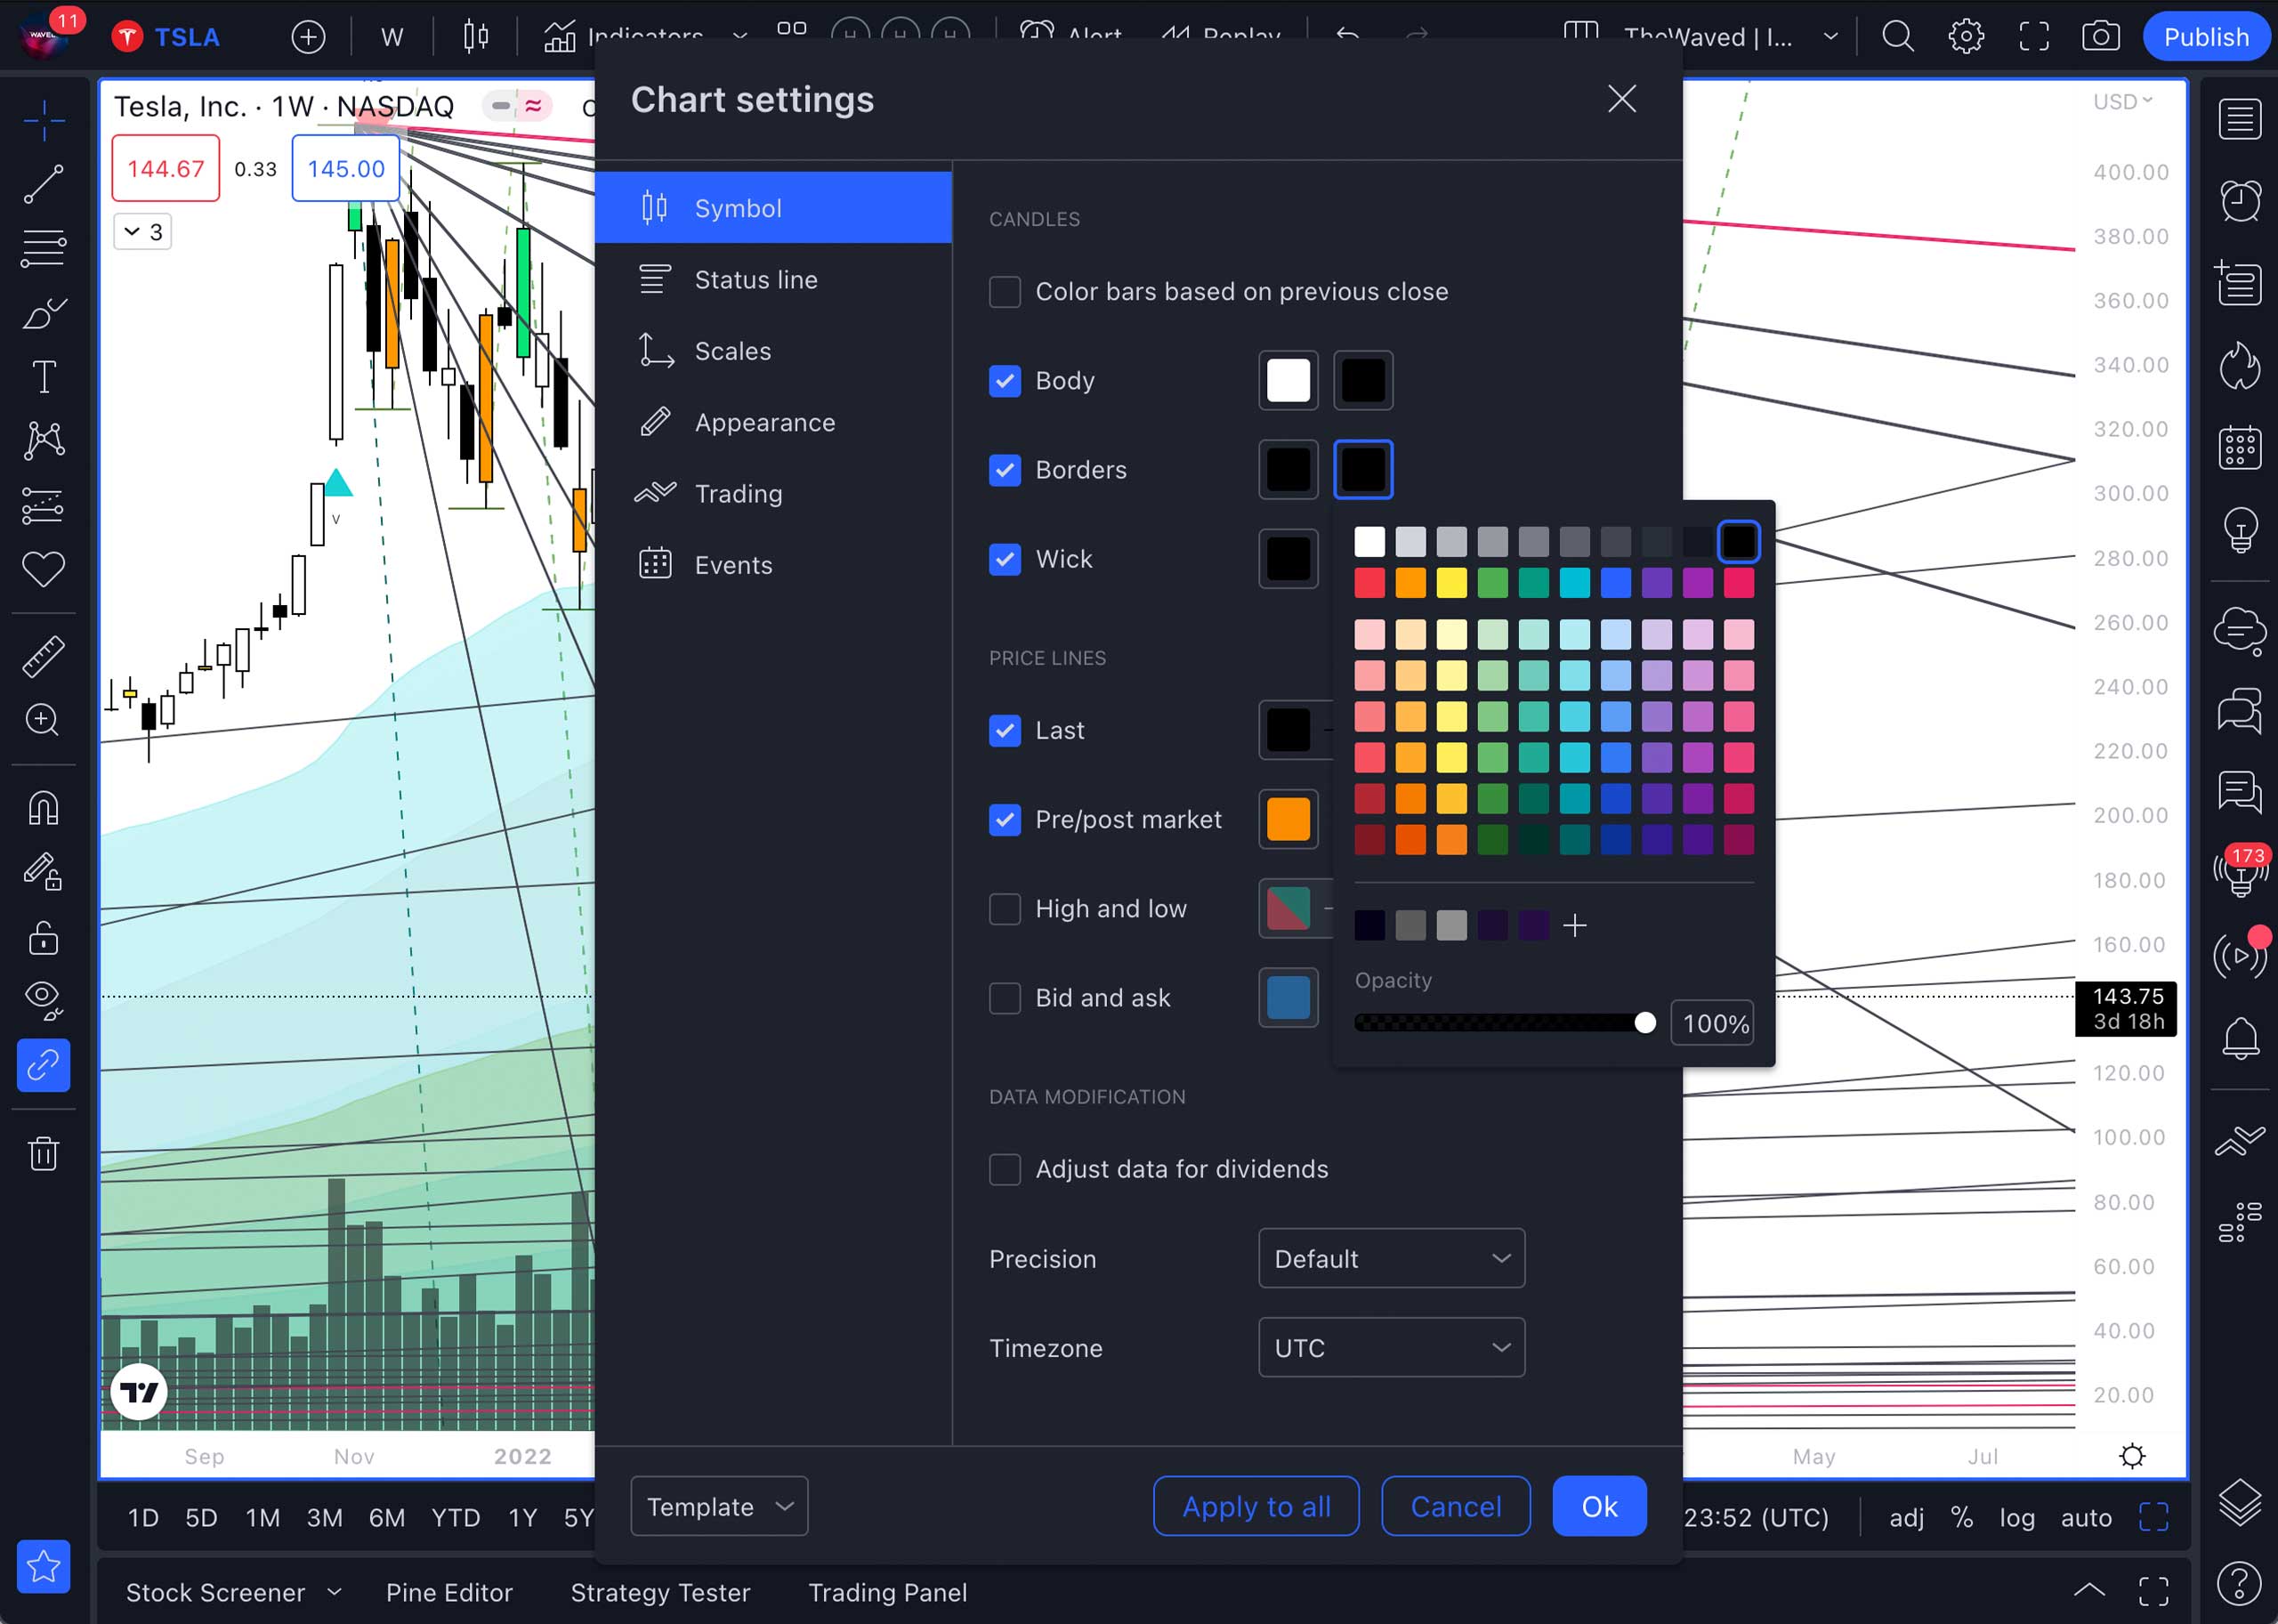Enable the Bid and ask checkbox
This screenshot has width=2278, height=1624.
pos(1005,998)
